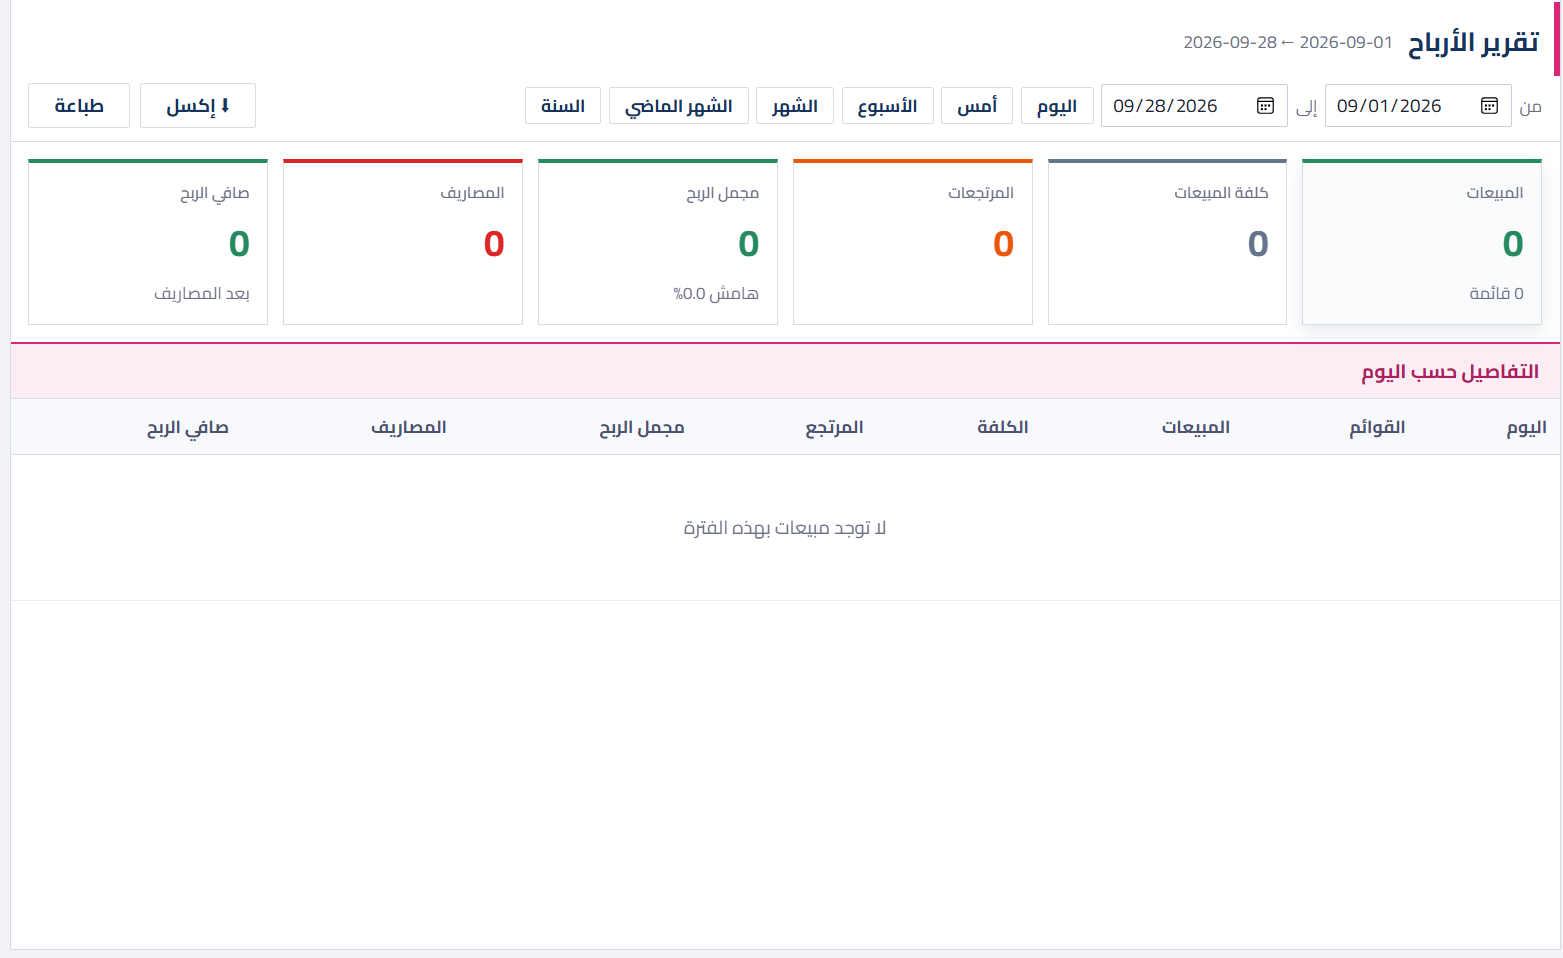
Task: Open the calendar picker on the 'إلى' end date field
Action: point(1265,106)
